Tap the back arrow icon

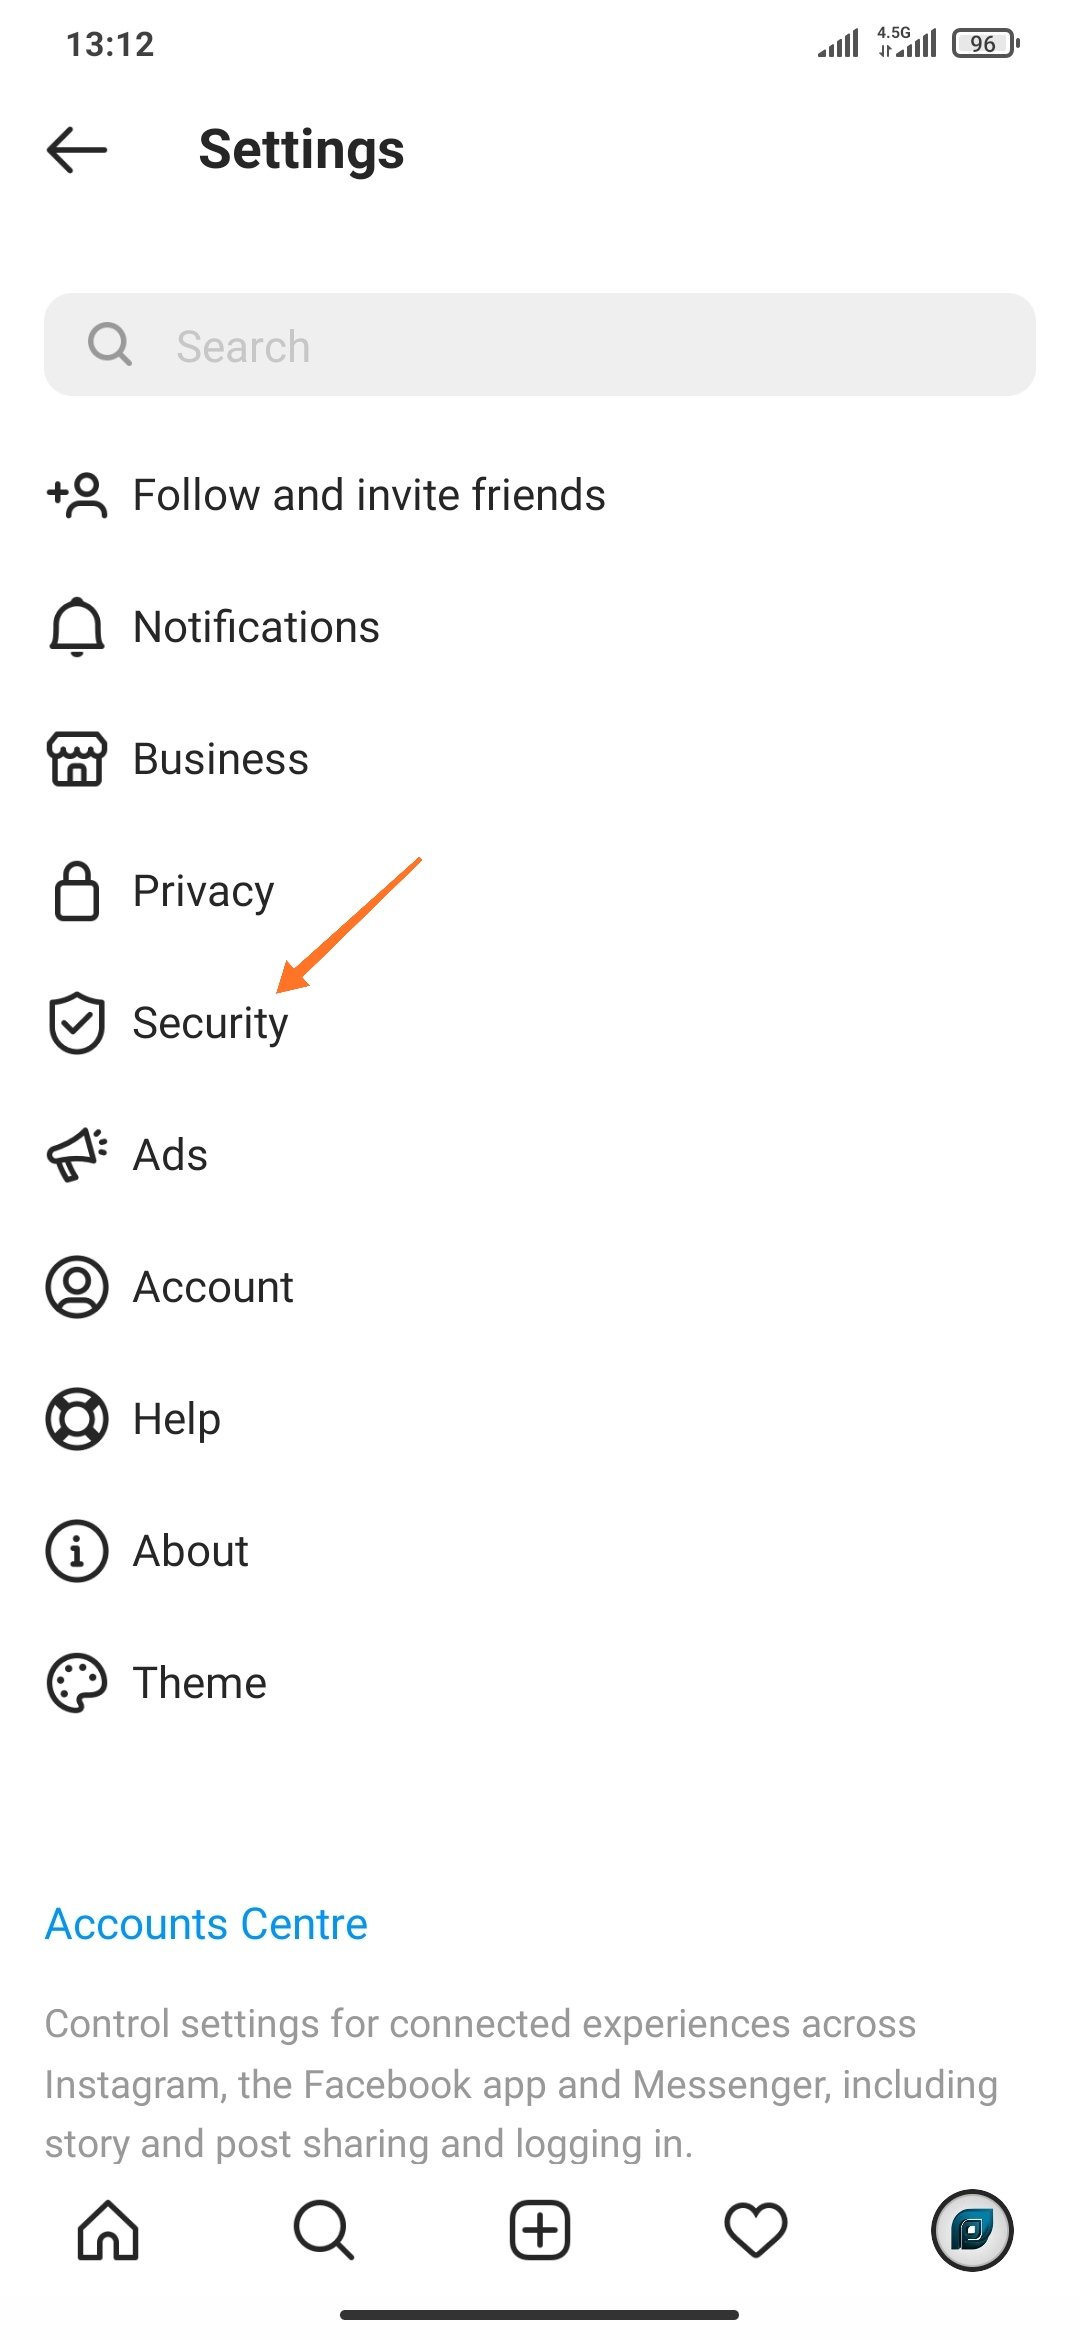[77, 150]
